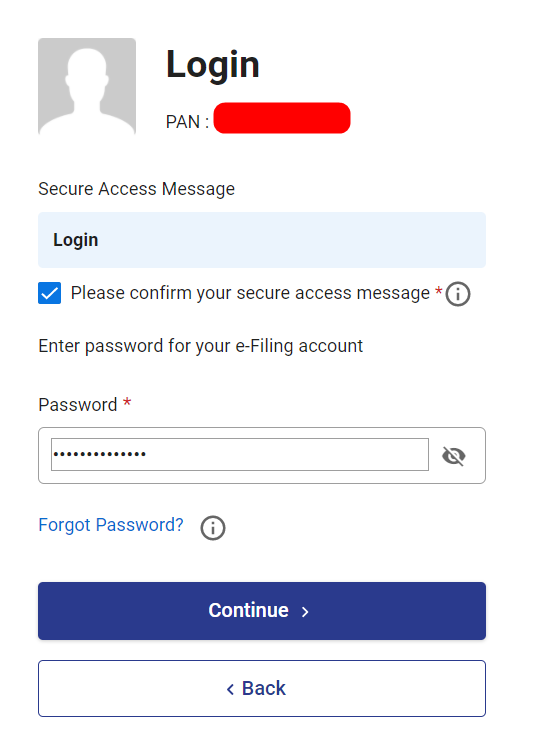Open info icon beside secure access message confirmation
Image resolution: width=534 pixels, height=732 pixels.
tap(457, 294)
